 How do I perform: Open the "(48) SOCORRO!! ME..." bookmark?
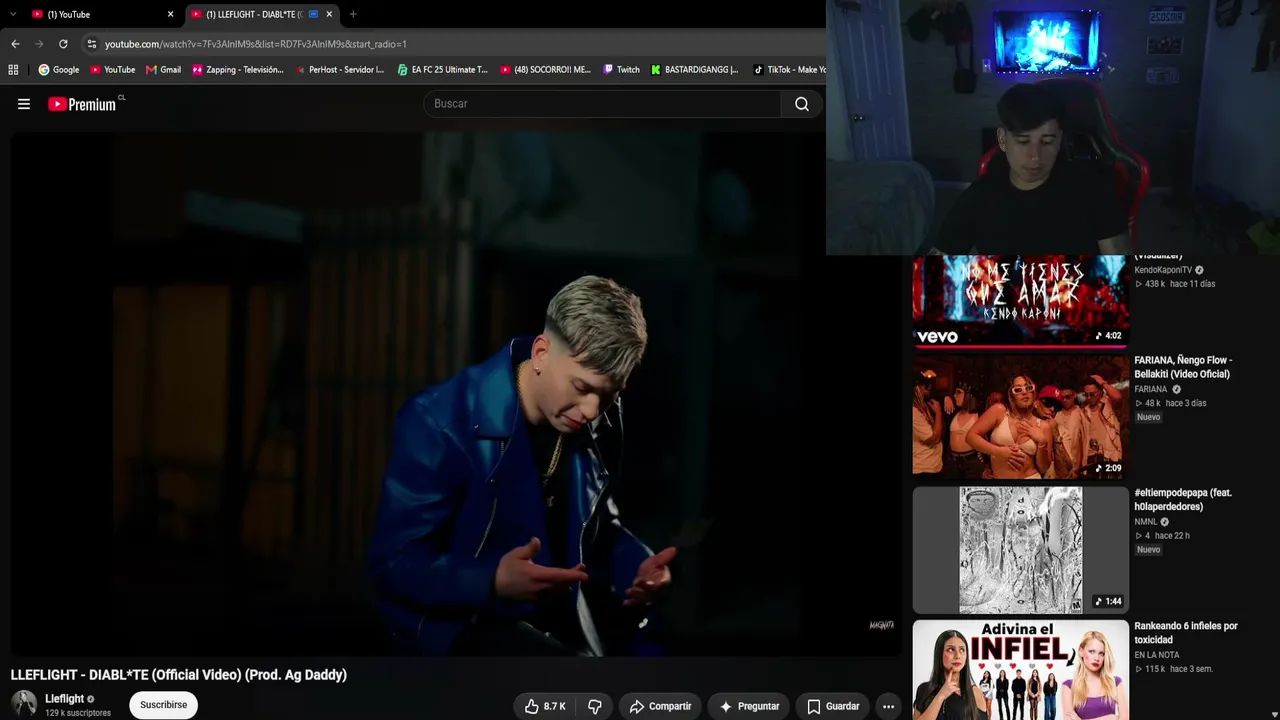[x=546, y=70]
